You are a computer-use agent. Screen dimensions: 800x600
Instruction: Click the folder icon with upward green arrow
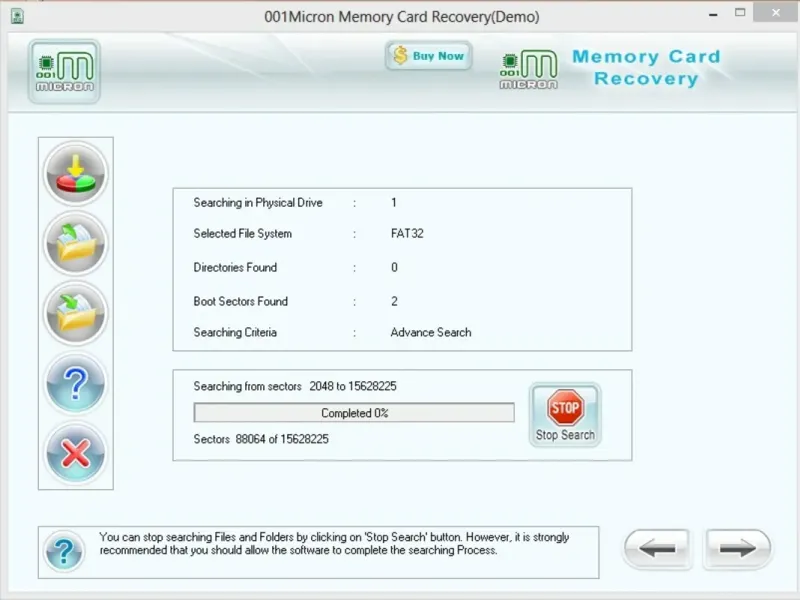(x=76, y=243)
